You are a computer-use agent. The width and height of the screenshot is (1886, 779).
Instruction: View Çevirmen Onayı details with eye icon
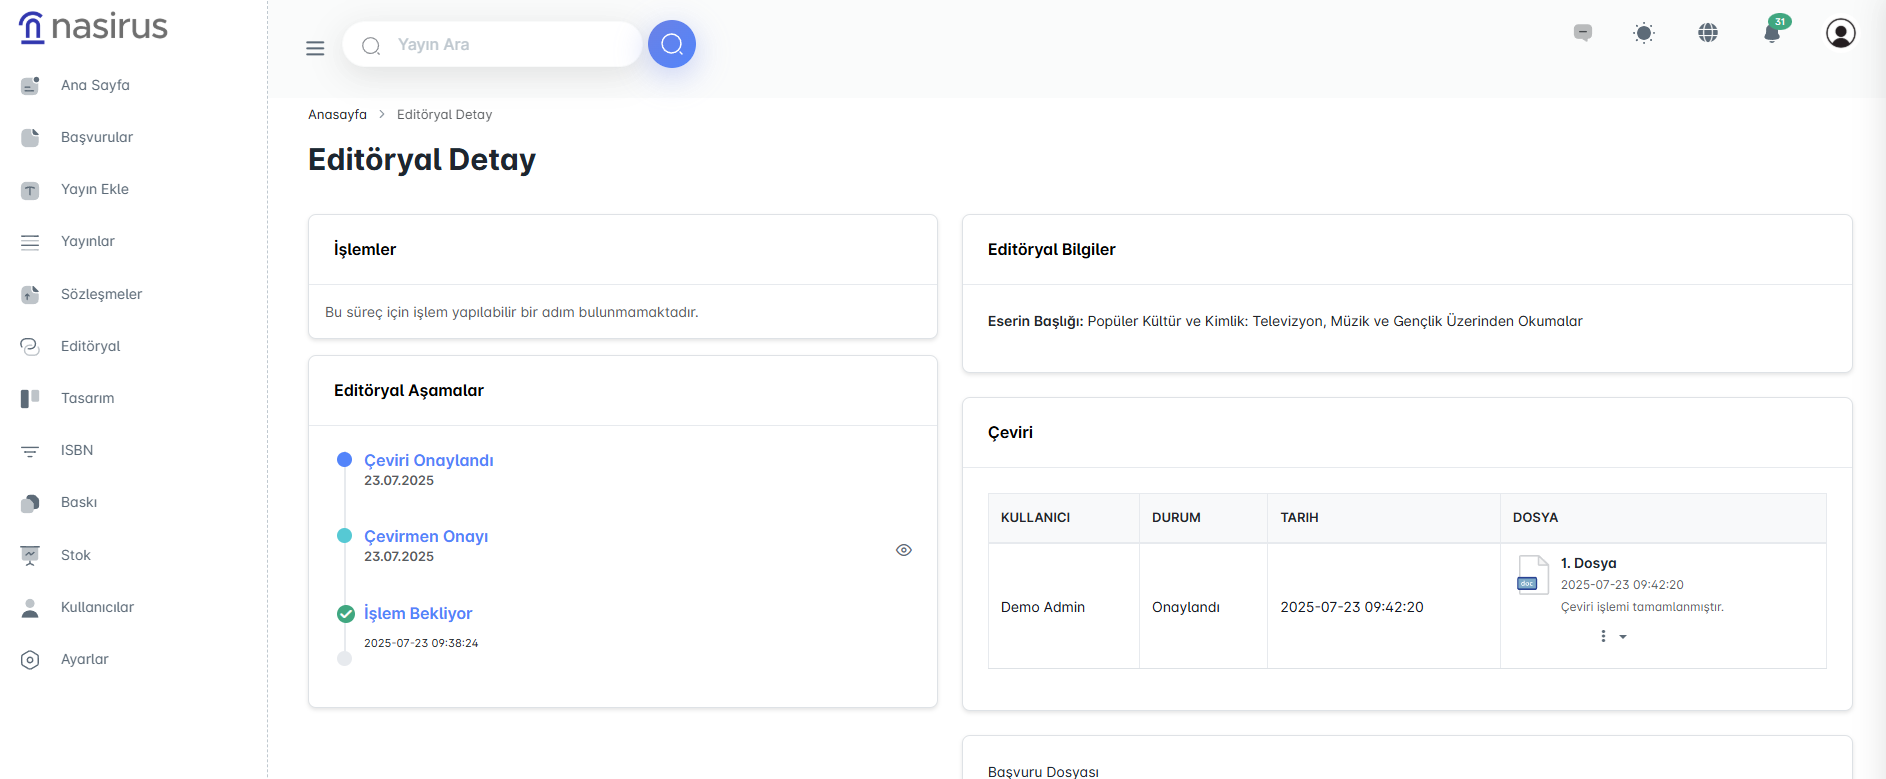904,550
